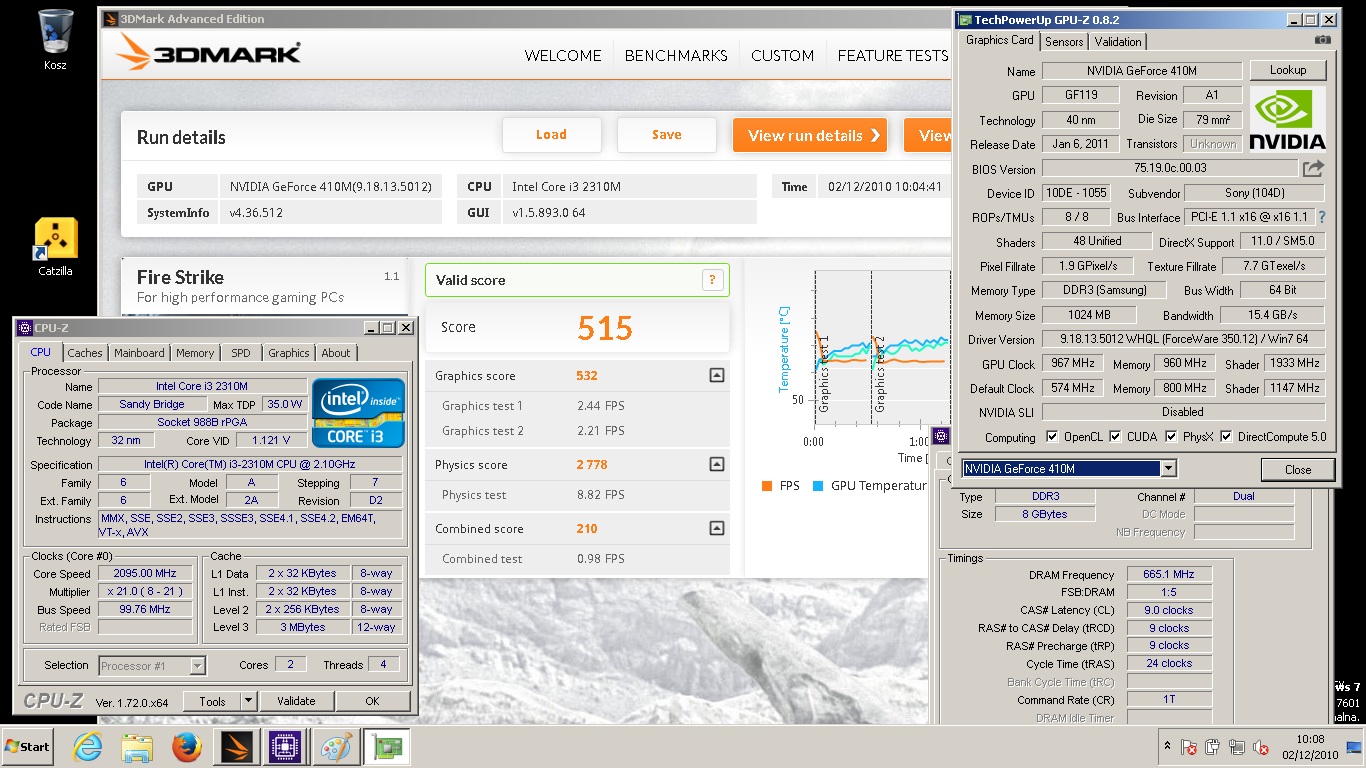This screenshot has width=1366, height=768.
Task: Switch to the Caches tab in CPU-Z
Action: click(85, 353)
